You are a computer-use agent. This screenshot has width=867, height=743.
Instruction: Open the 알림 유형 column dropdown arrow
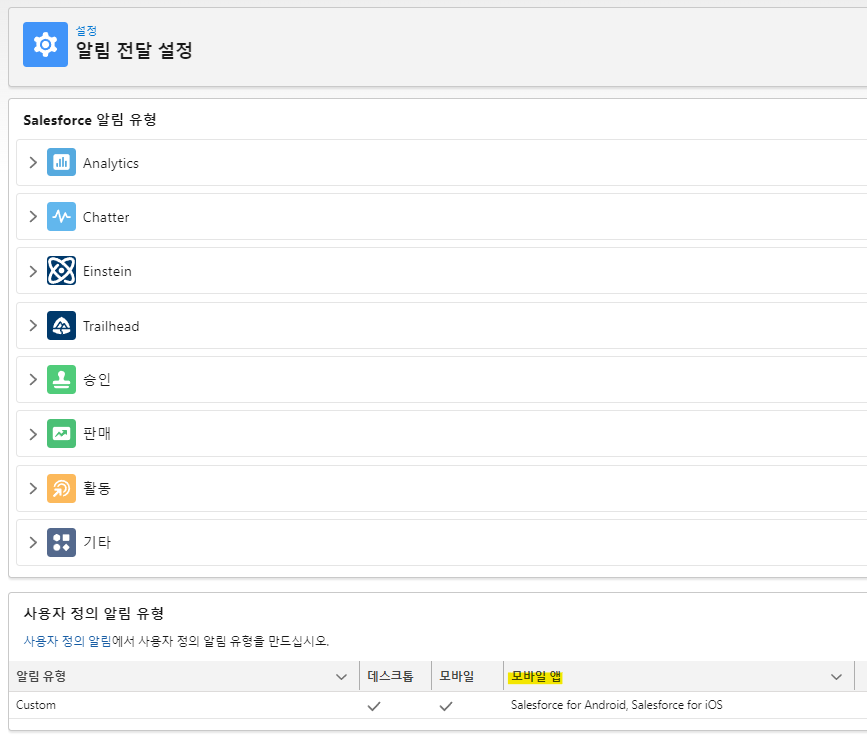(x=341, y=677)
